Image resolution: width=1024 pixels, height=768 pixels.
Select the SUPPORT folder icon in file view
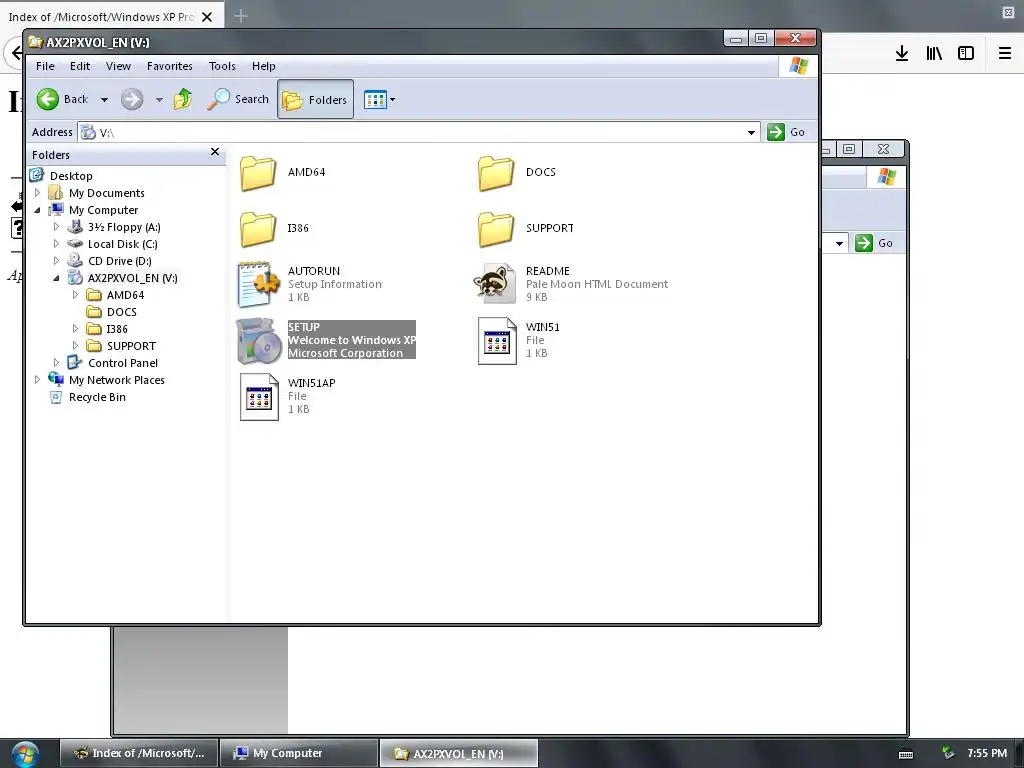point(496,229)
